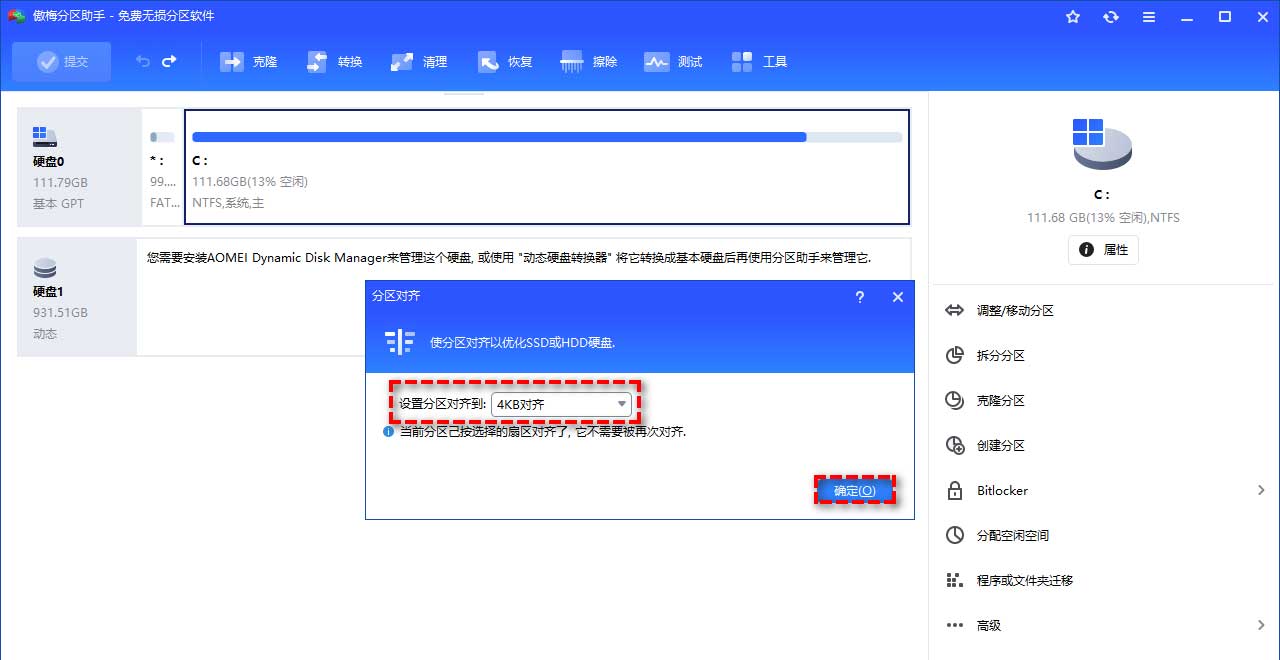Open the 恢复 (Recover) toolbar menu
Viewport: 1280px width, 660px height.
click(504, 62)
